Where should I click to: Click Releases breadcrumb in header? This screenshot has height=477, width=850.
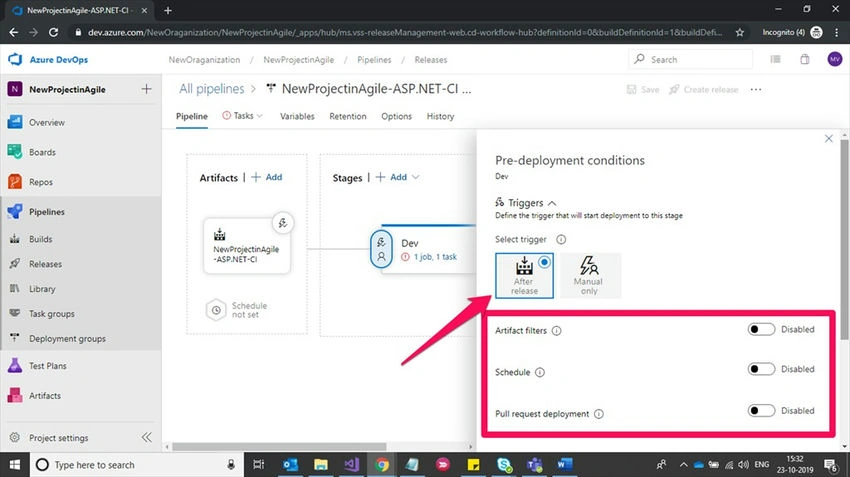(x=431, y=60)
